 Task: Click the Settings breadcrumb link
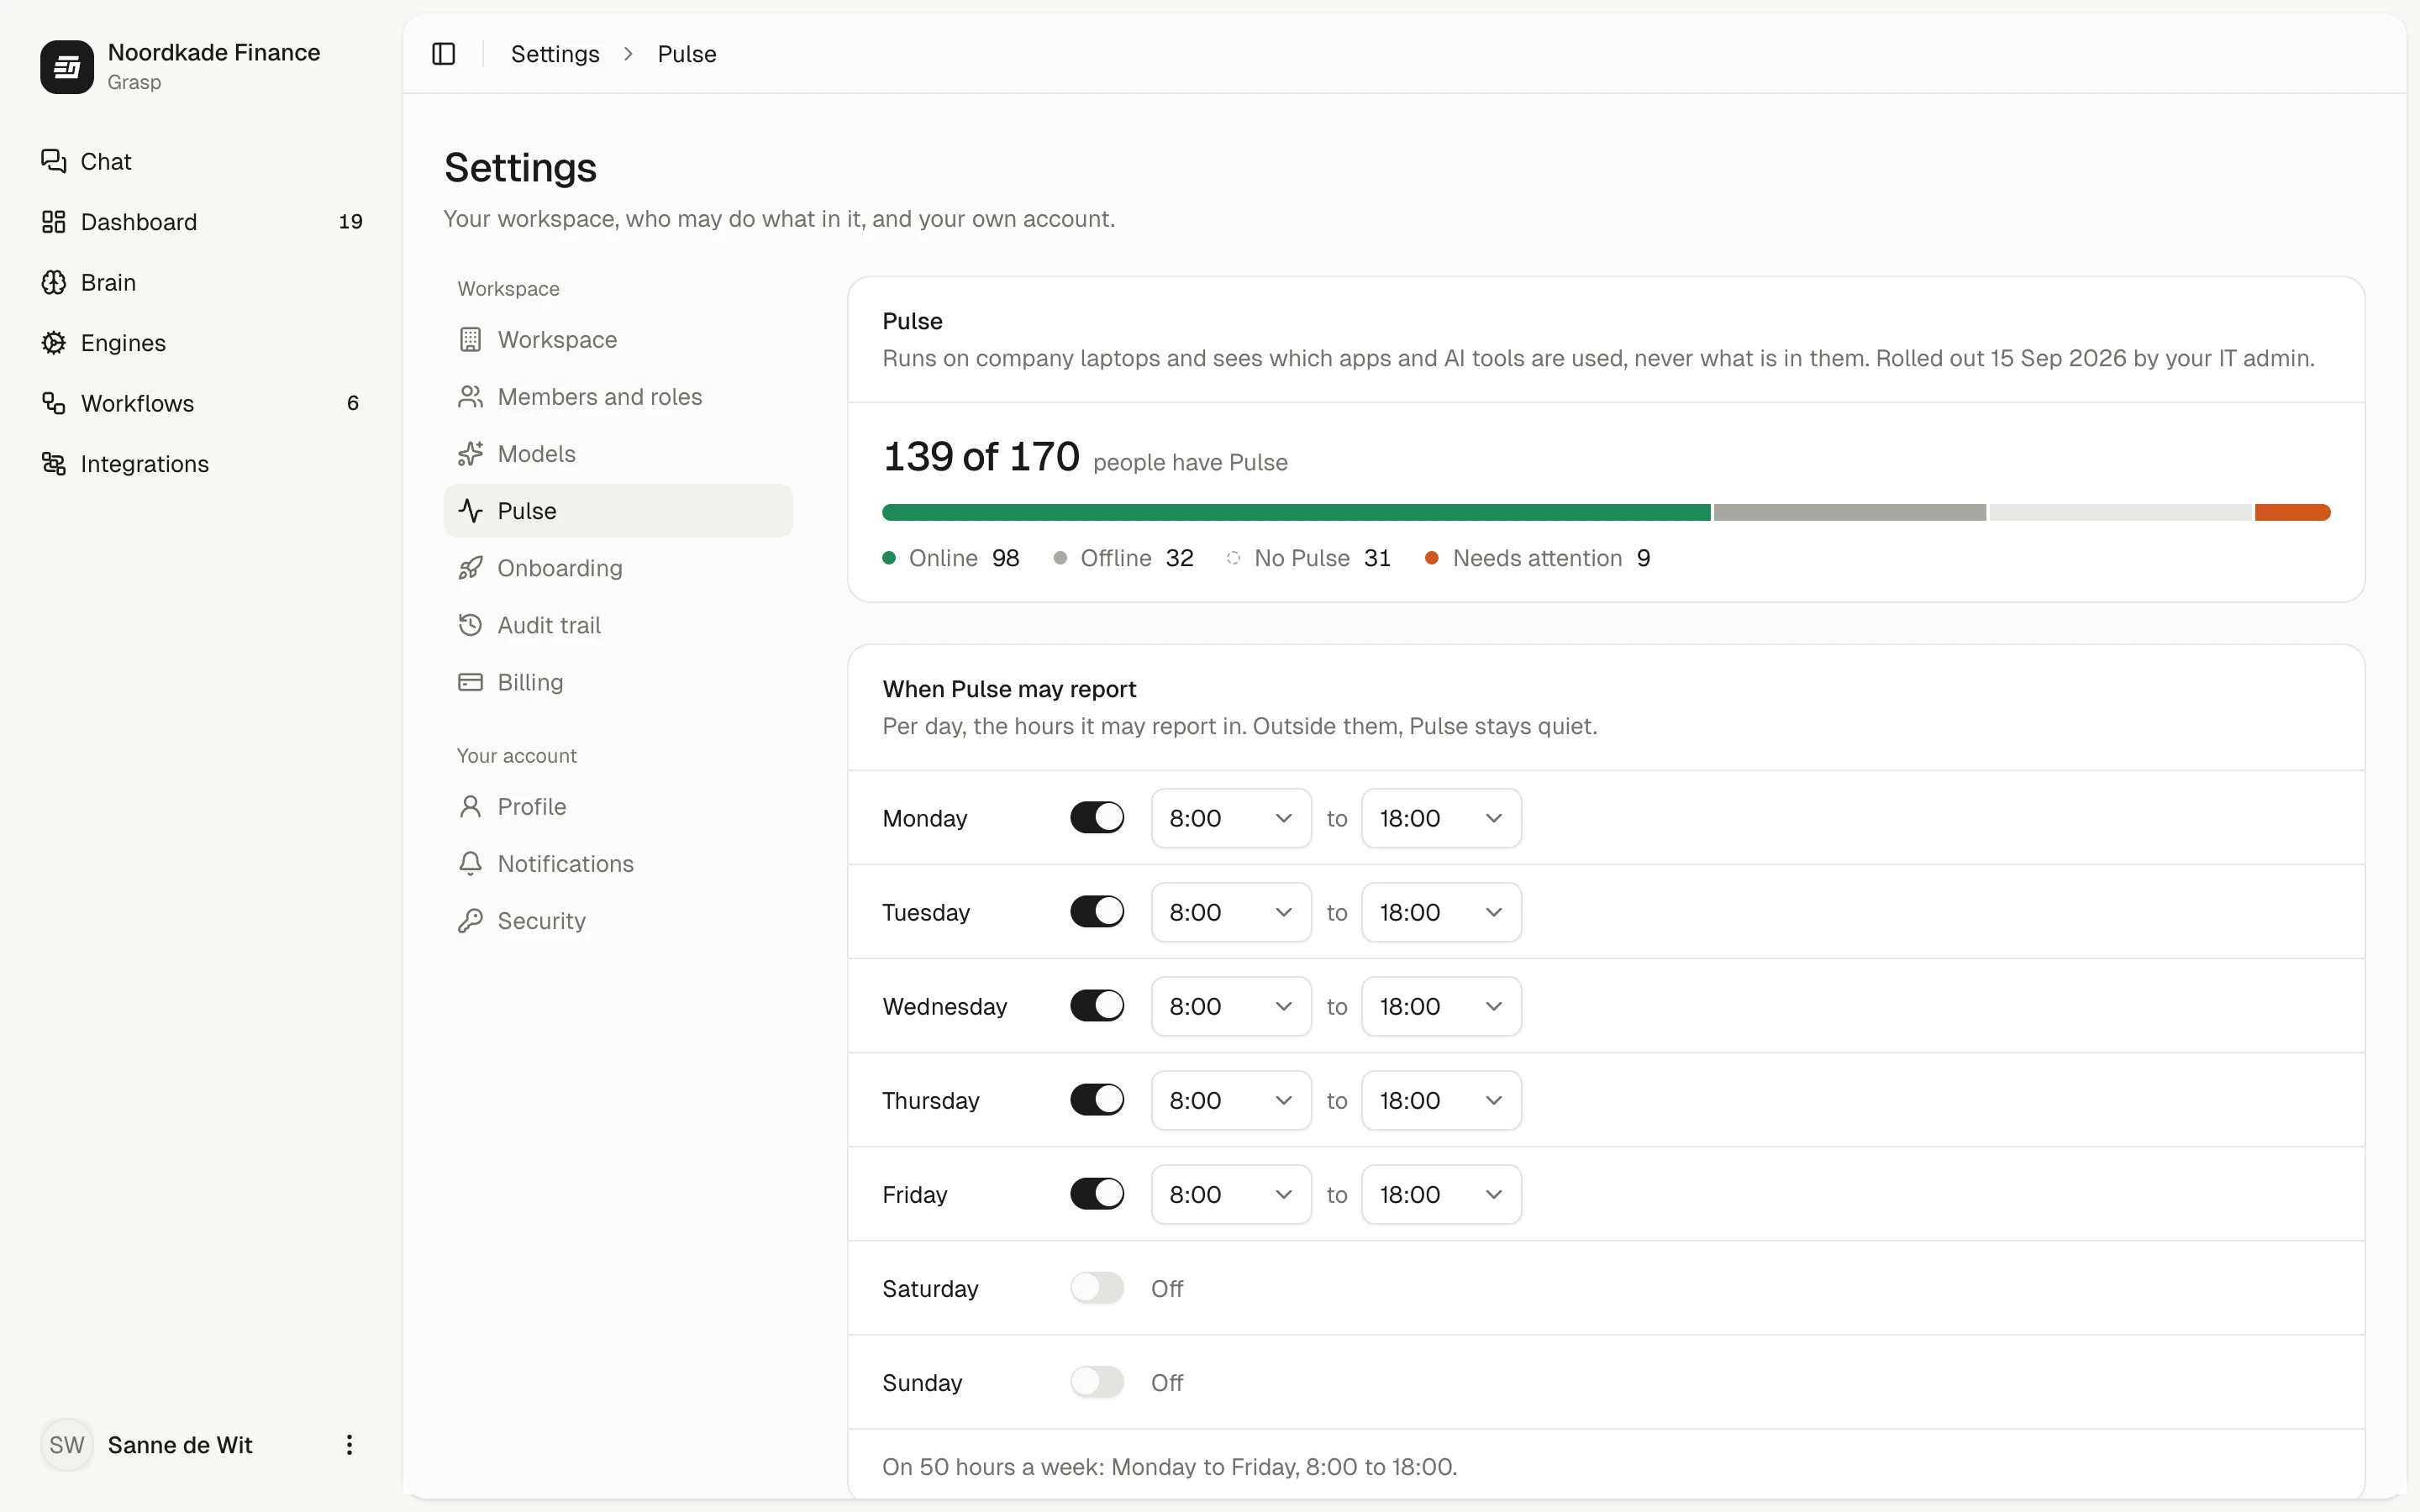coord(555,54)
